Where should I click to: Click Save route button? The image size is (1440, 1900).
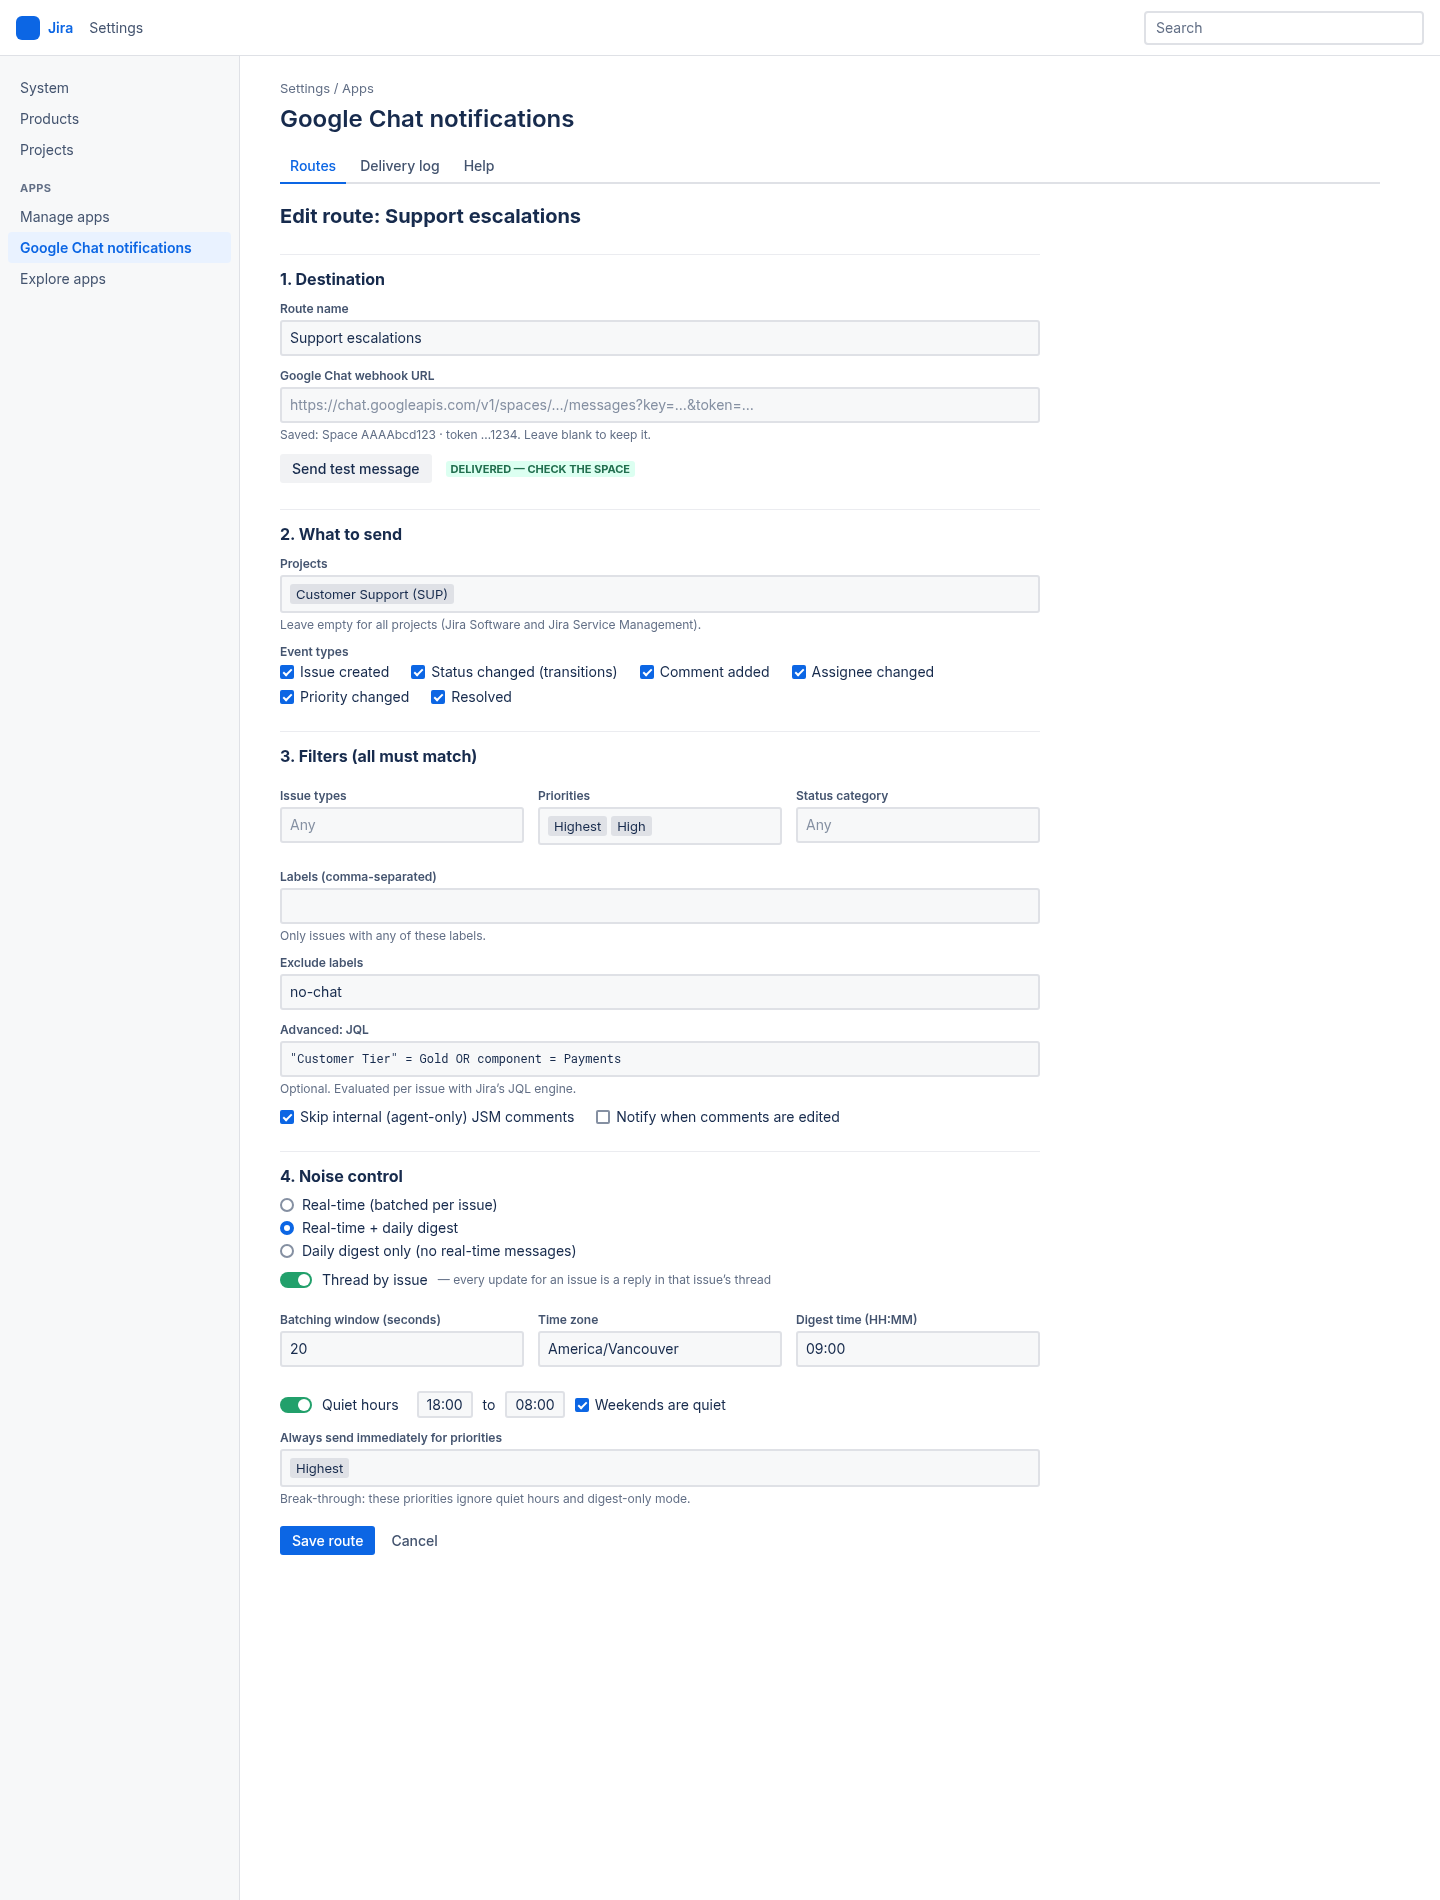coord(327,1541)
